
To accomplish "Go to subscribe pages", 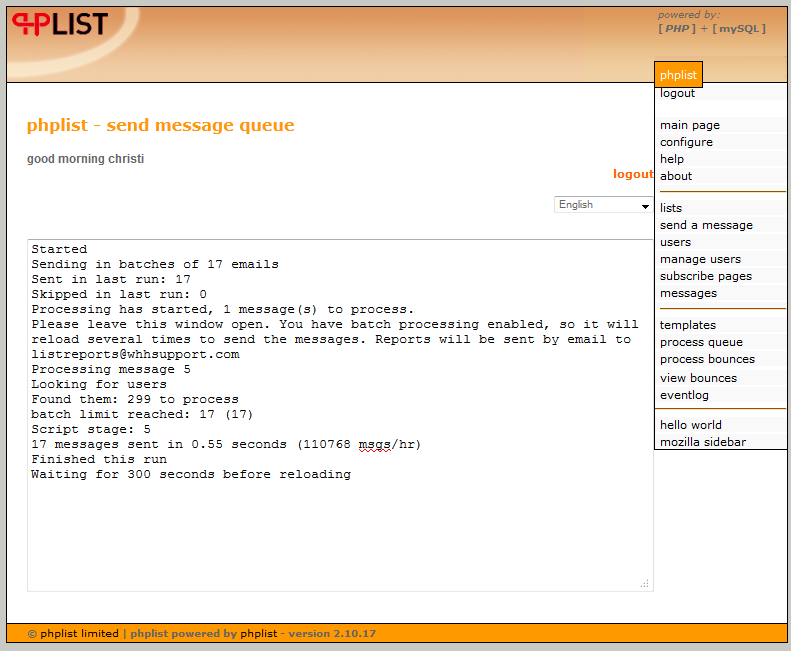I will [705, 276].
